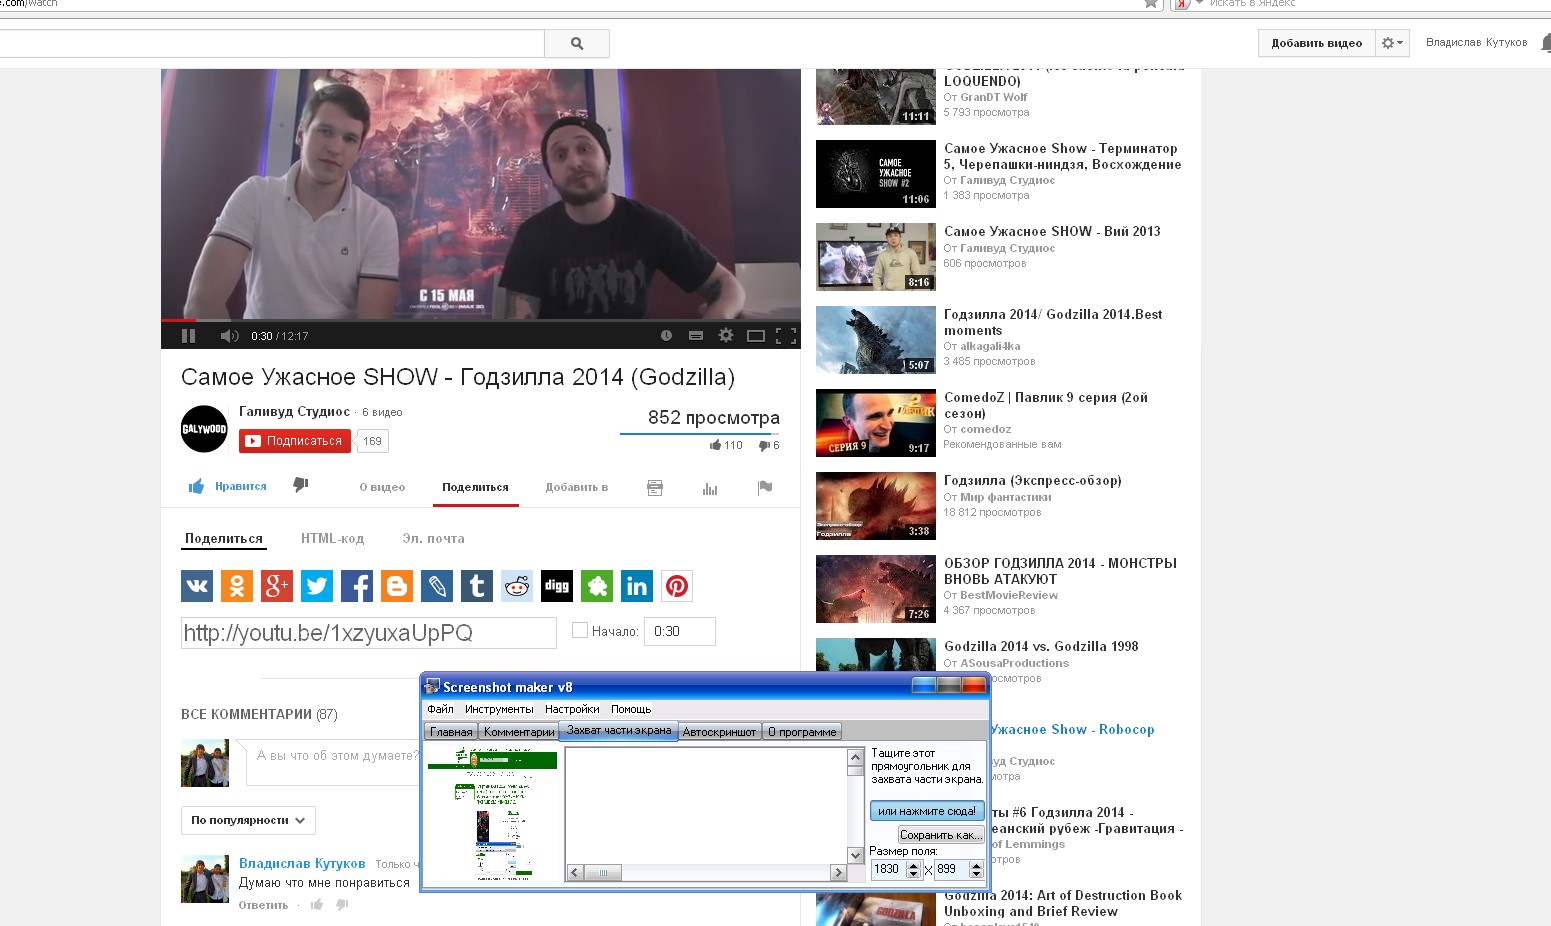Open video player settings gear
Viewport: 1551px width, 926px height.
(726, 336)
